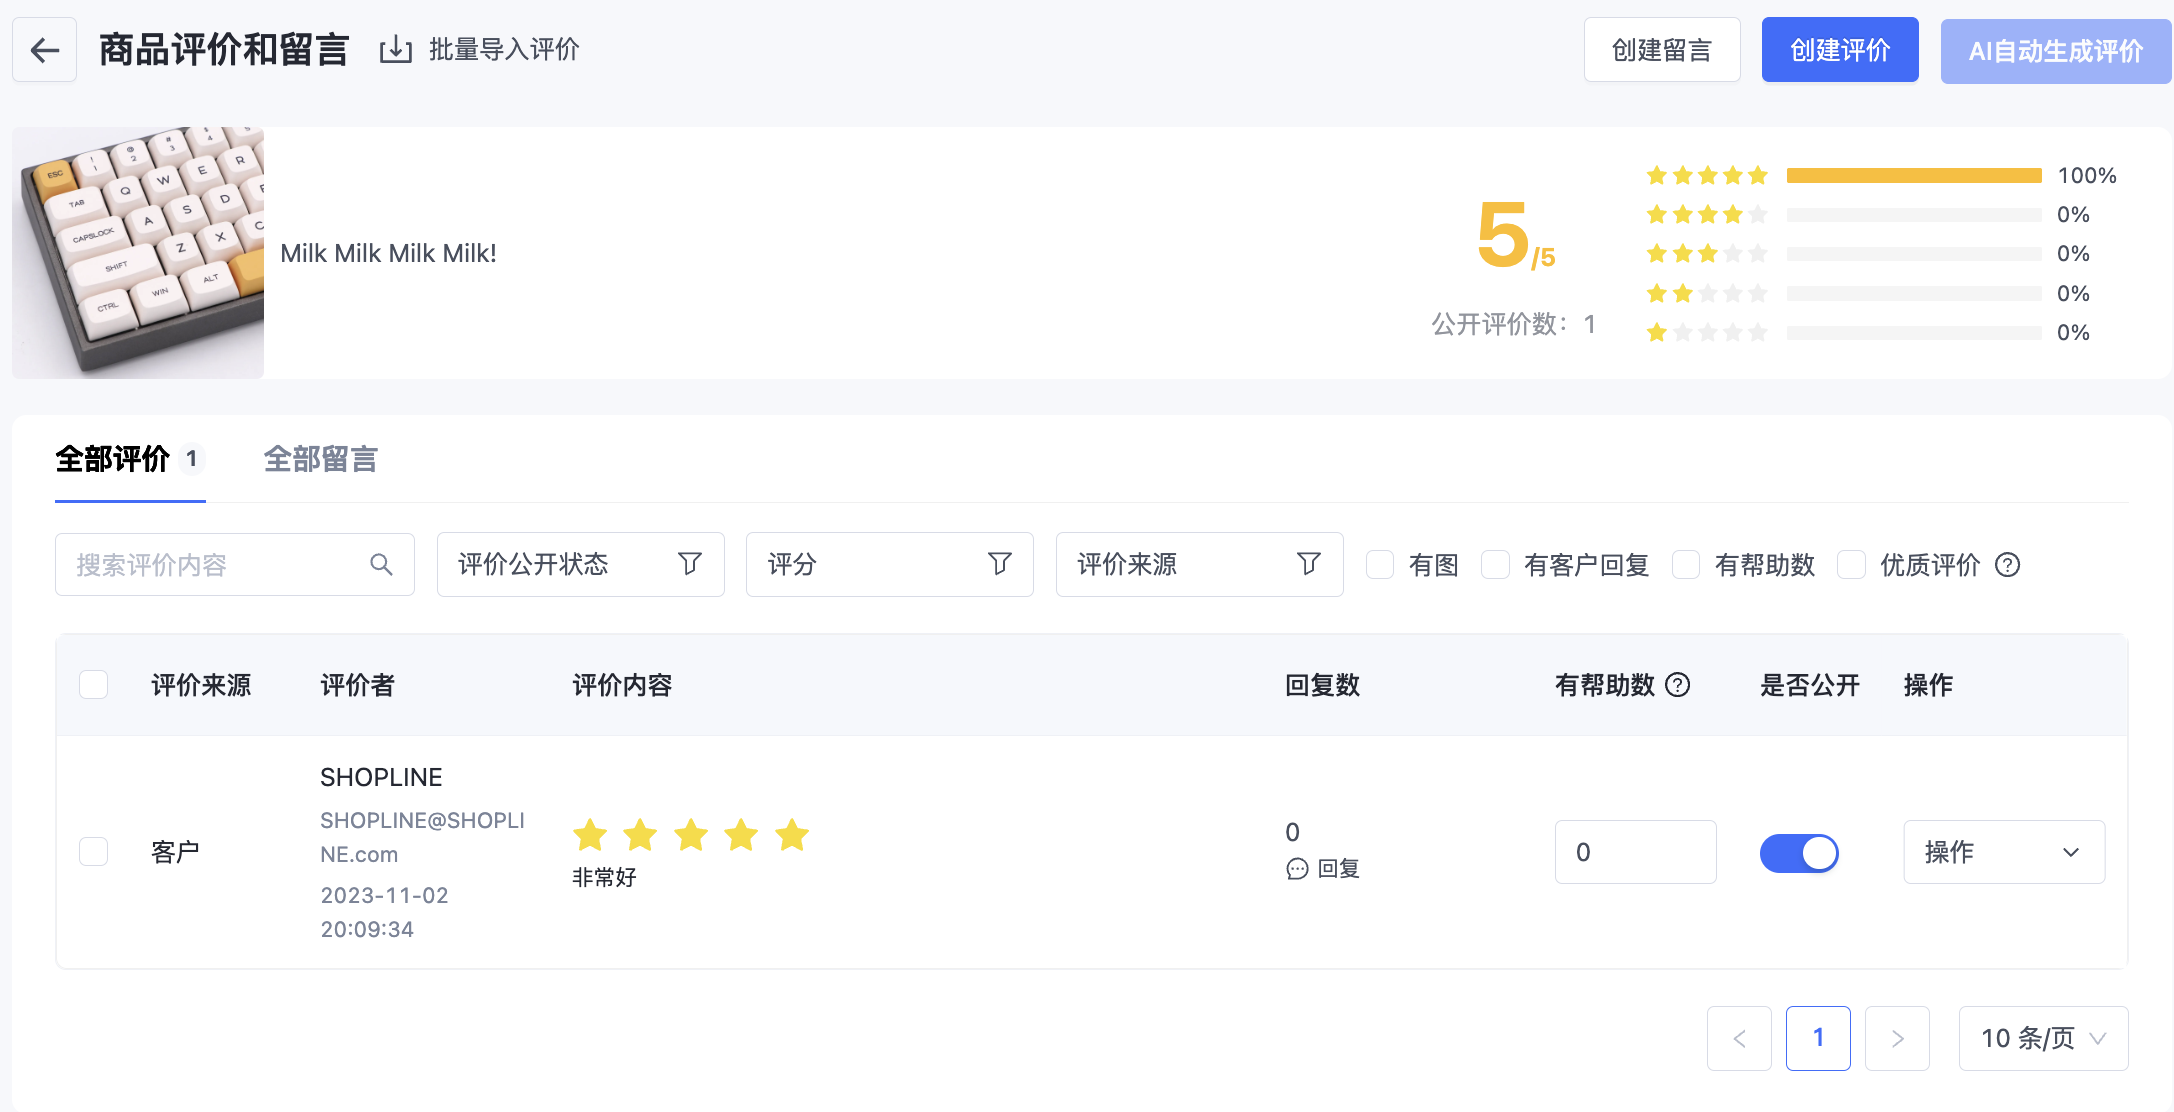Click the 创建评价 button

1839,50
